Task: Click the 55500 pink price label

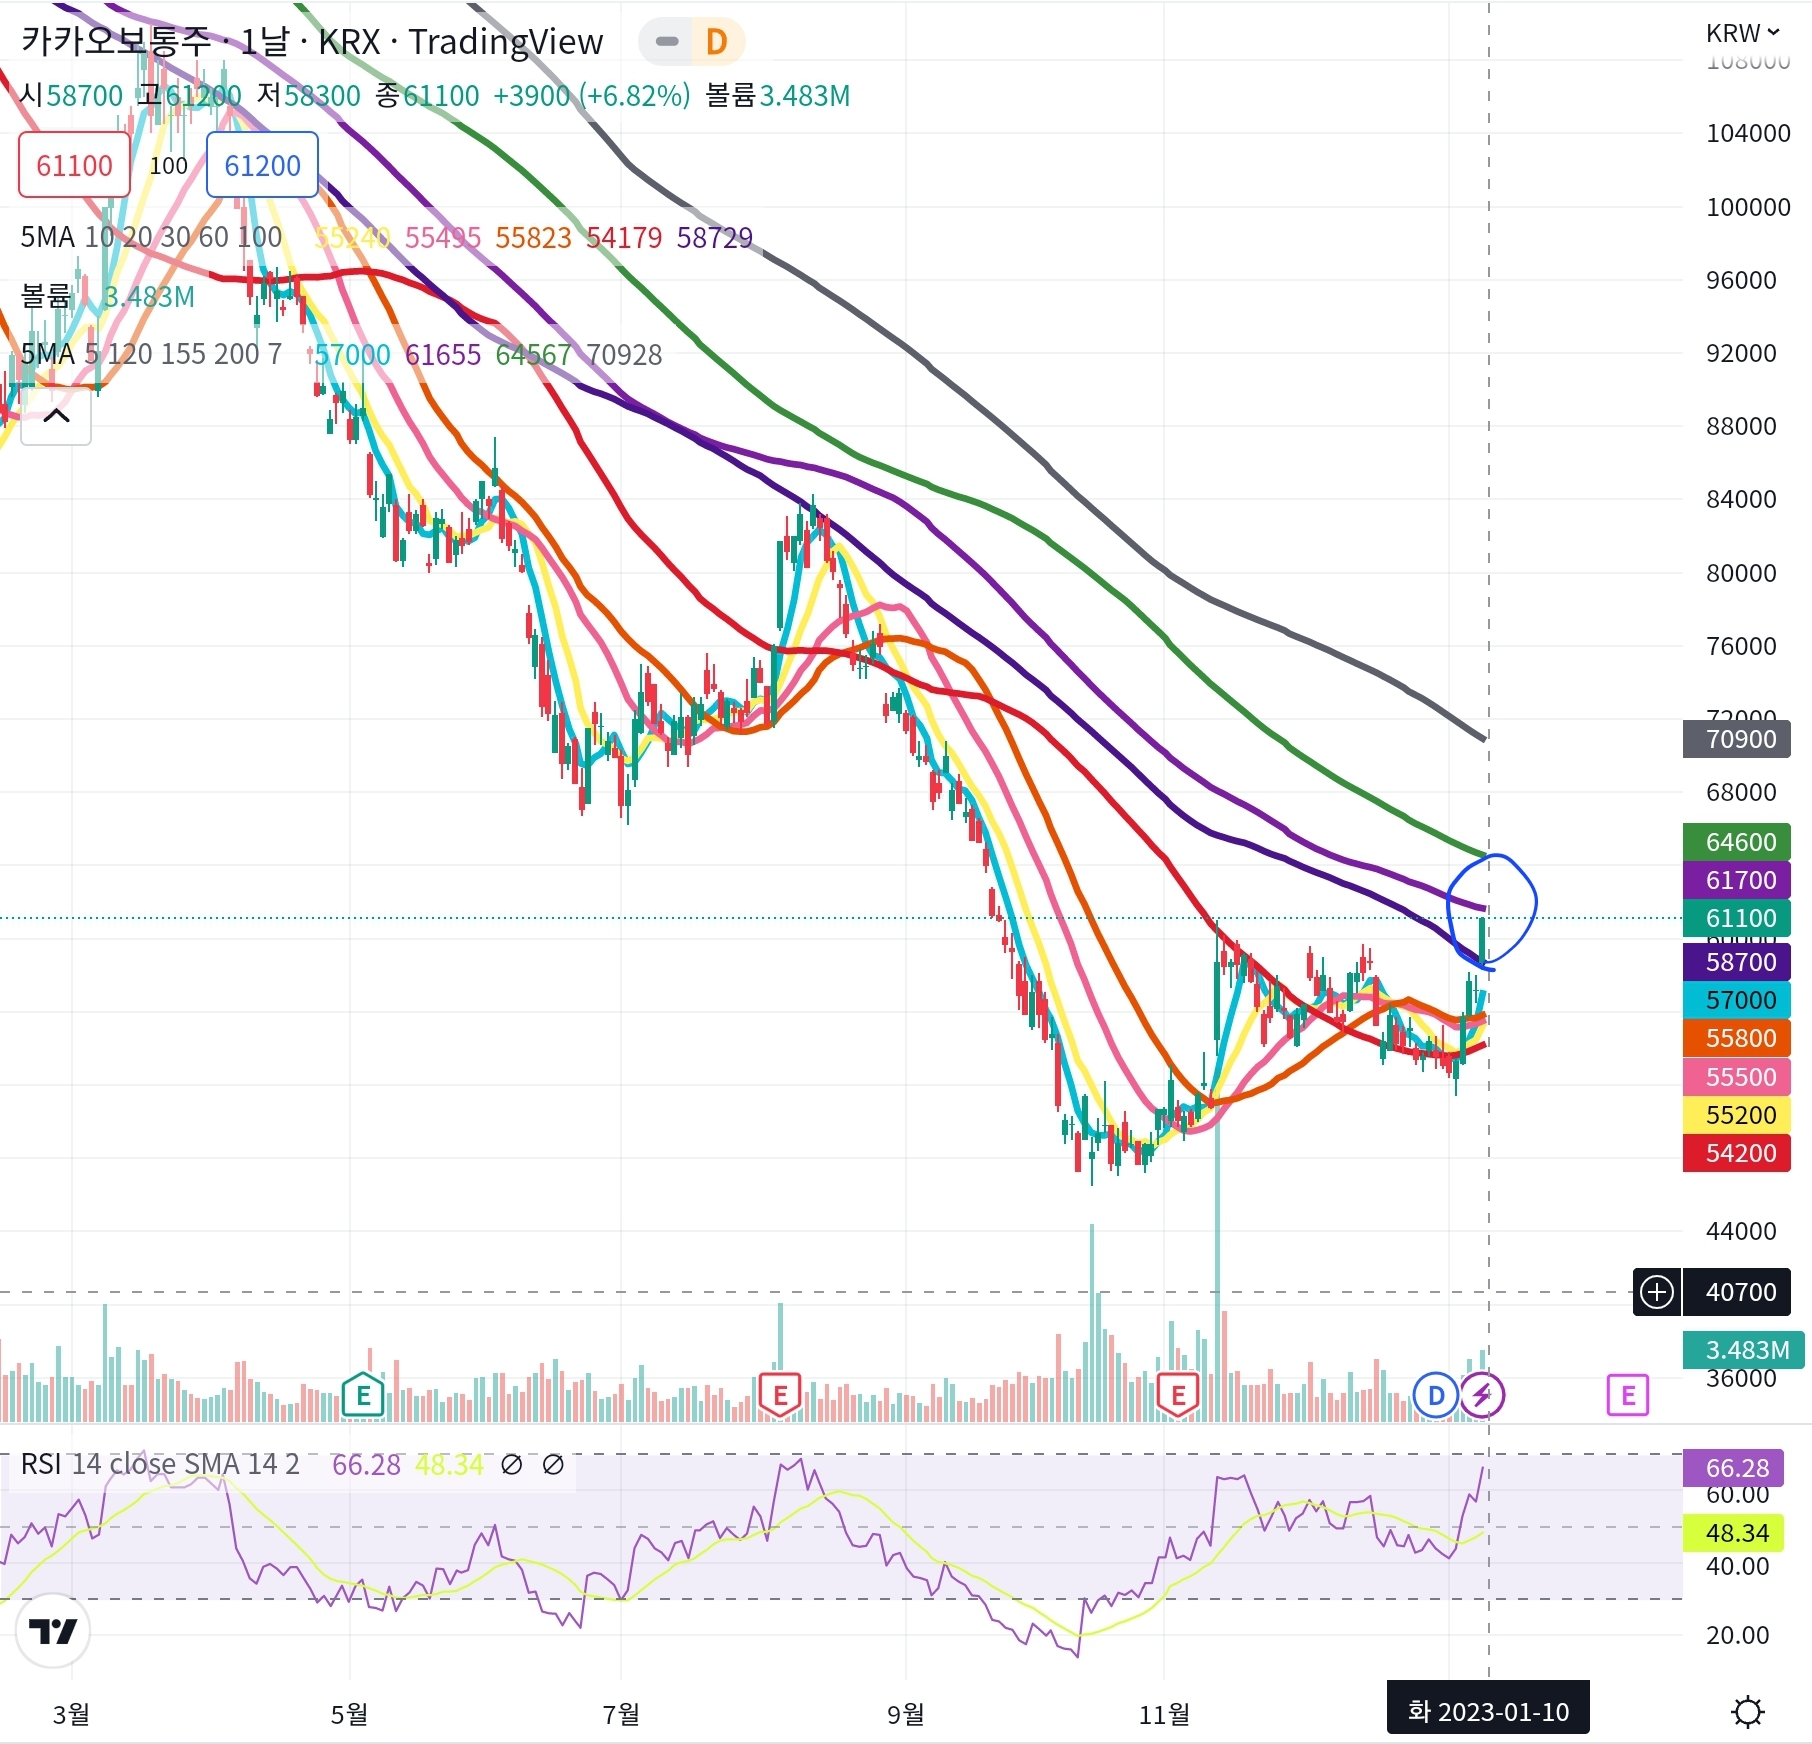Action: tap(1737, 1077)
